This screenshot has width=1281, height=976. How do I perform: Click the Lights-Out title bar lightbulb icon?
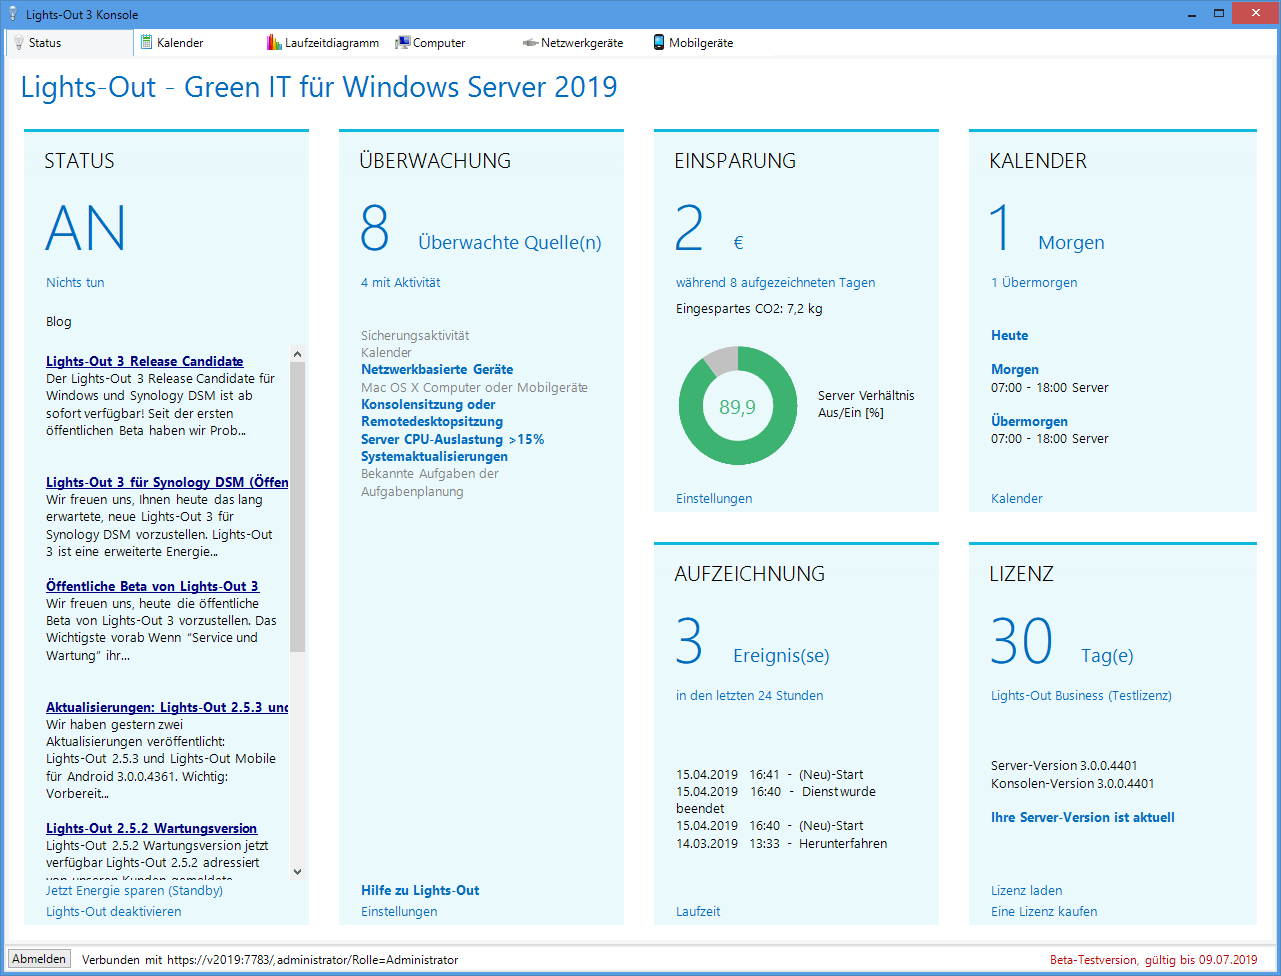[x=13, y=15]
